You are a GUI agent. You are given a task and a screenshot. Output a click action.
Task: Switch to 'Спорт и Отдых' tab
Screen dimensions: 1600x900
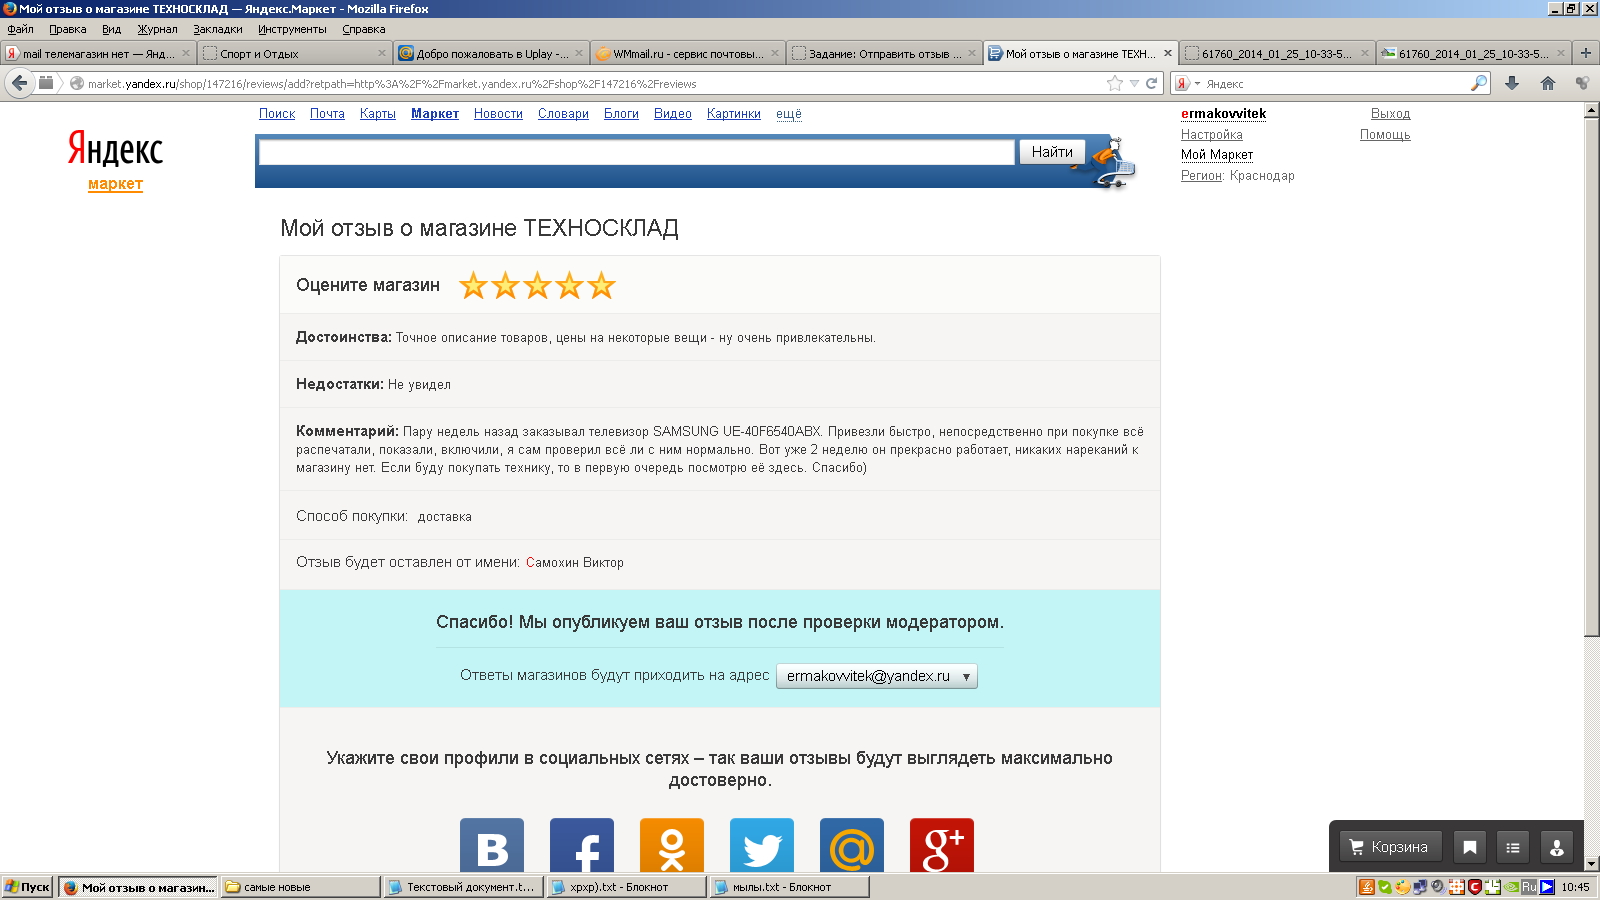[294, 53]
